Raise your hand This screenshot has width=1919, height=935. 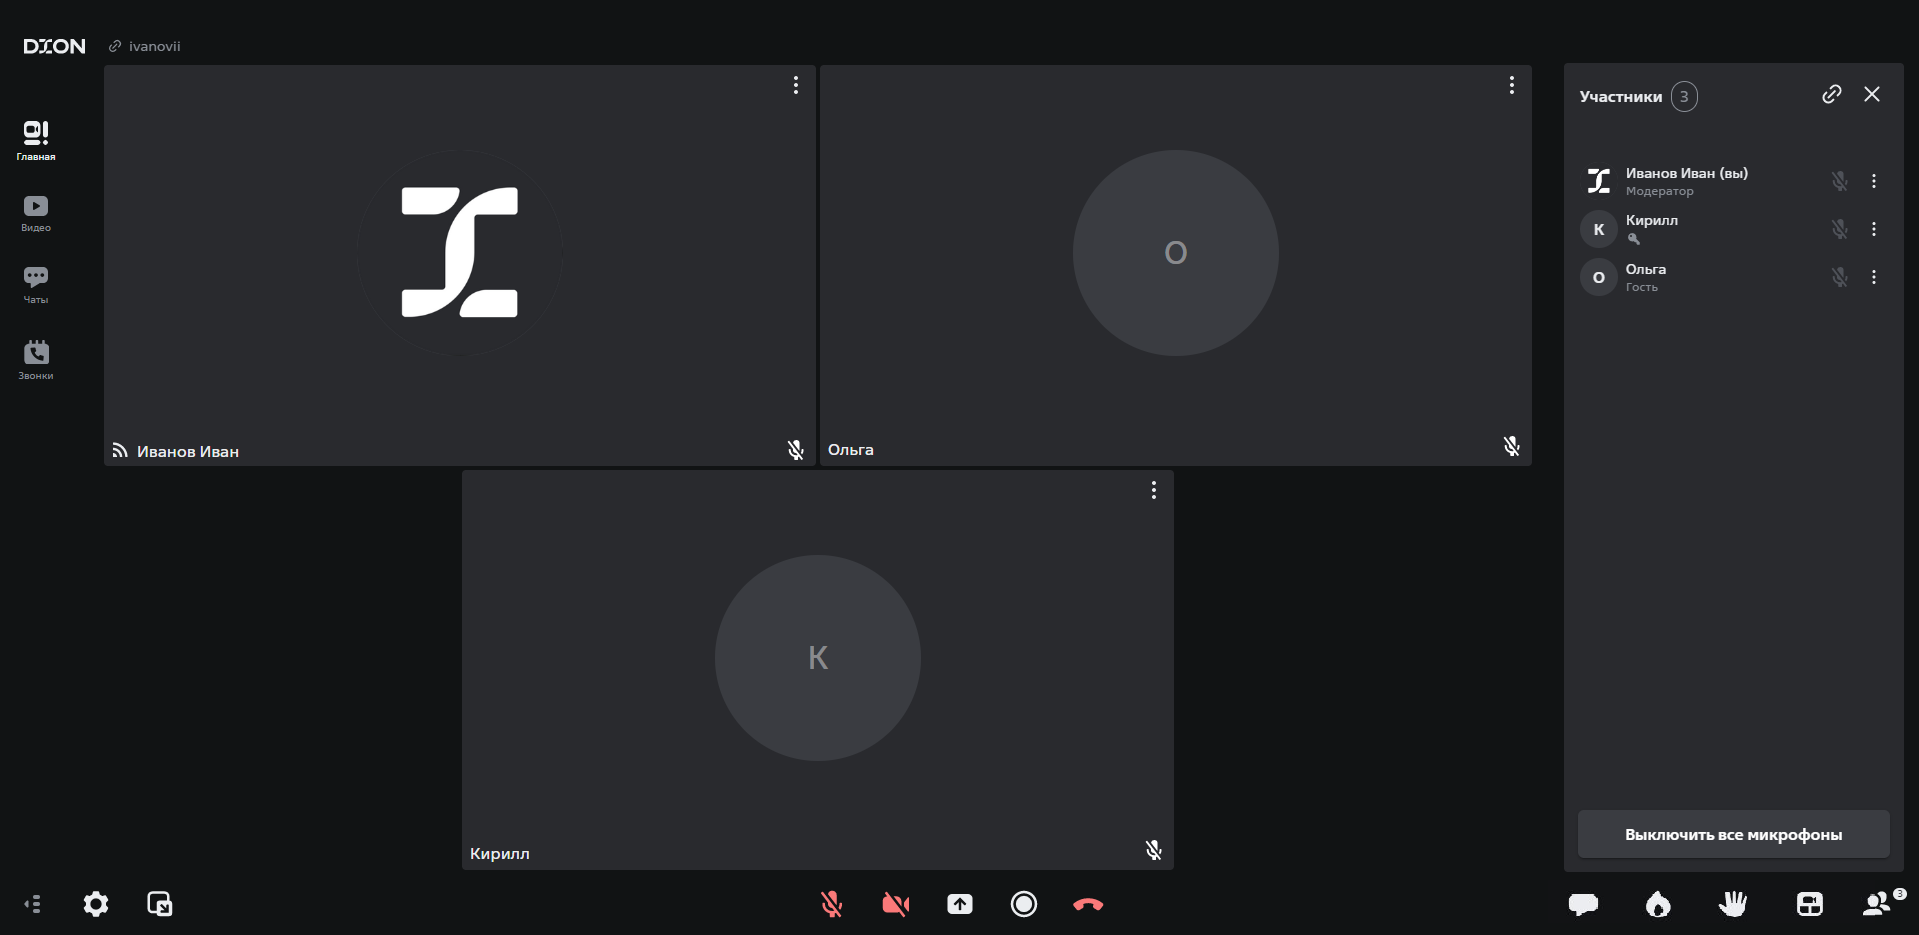tap(1733, 904)
